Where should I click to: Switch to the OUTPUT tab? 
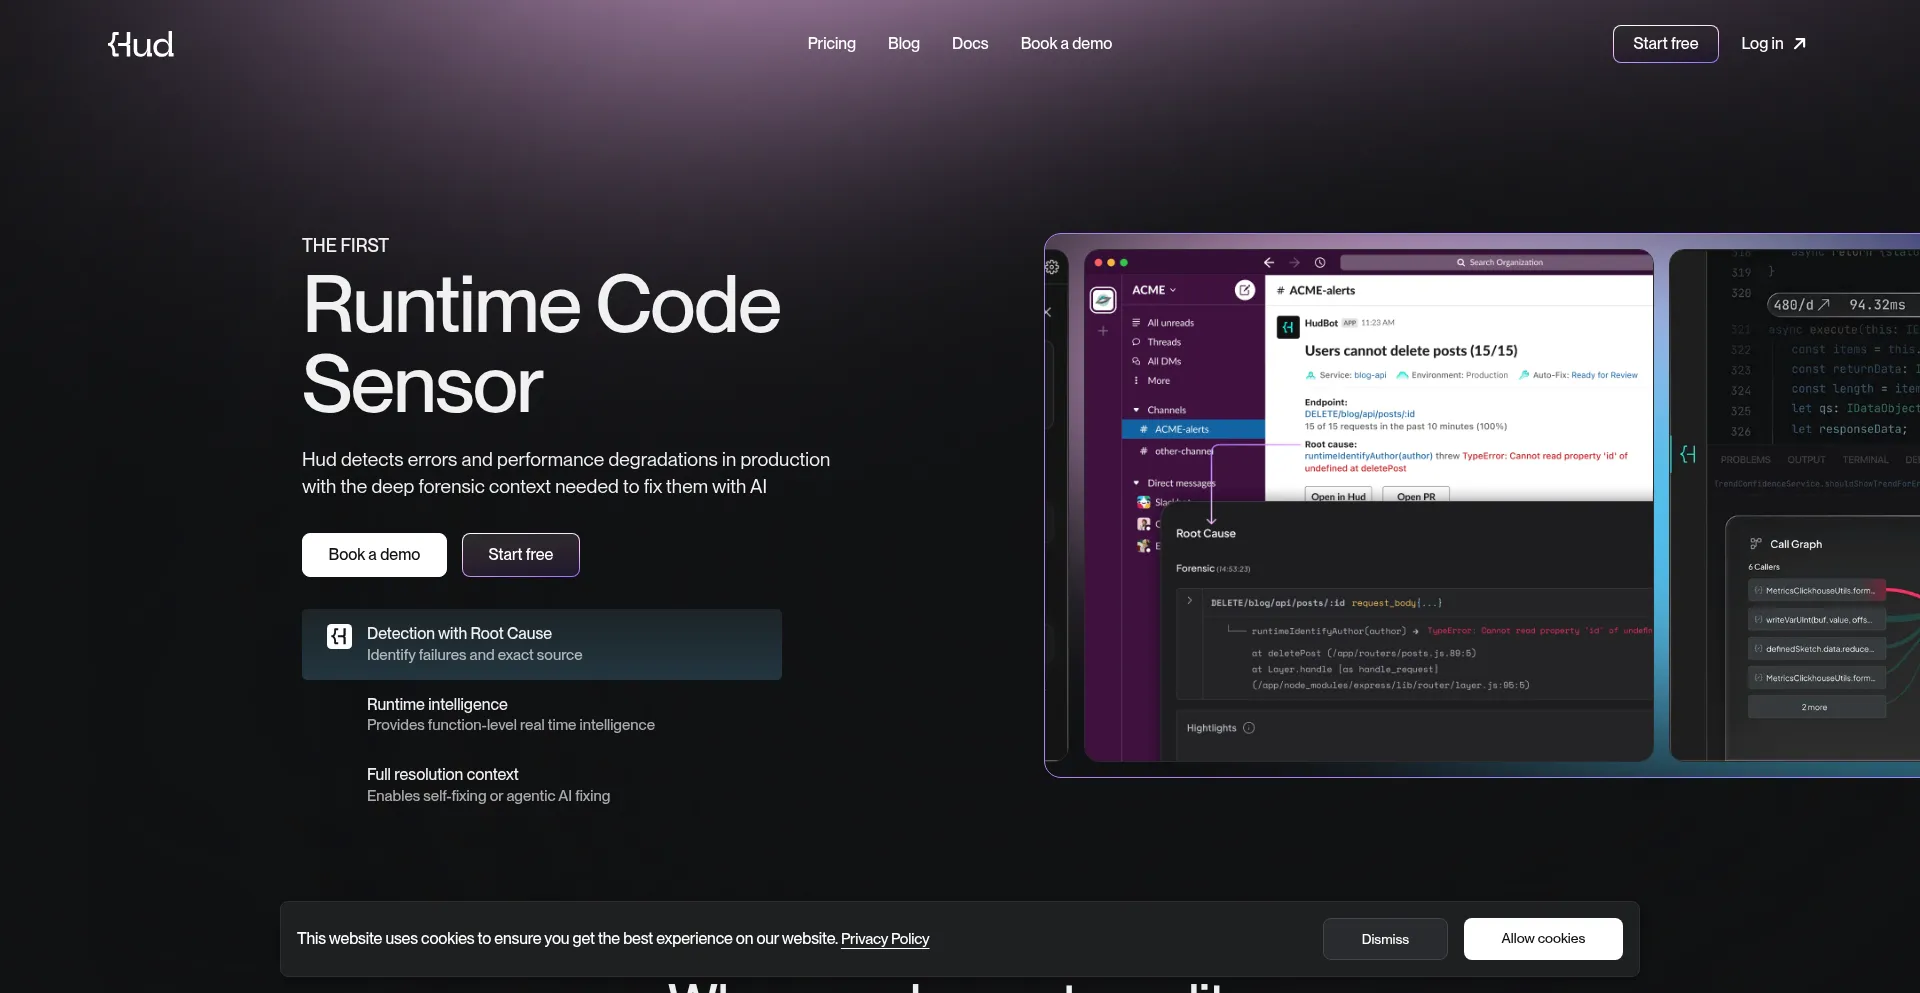click(1806, 460)
